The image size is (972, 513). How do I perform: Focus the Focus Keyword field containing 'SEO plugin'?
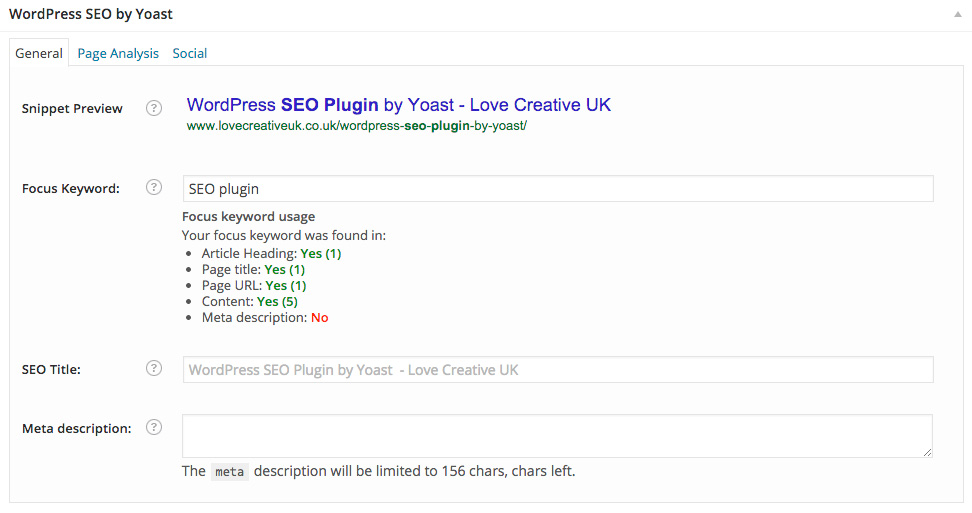[x=557, y=189]
